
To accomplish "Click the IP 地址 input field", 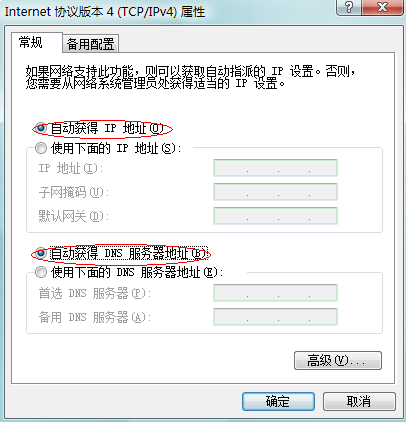I will click(275, 168).
